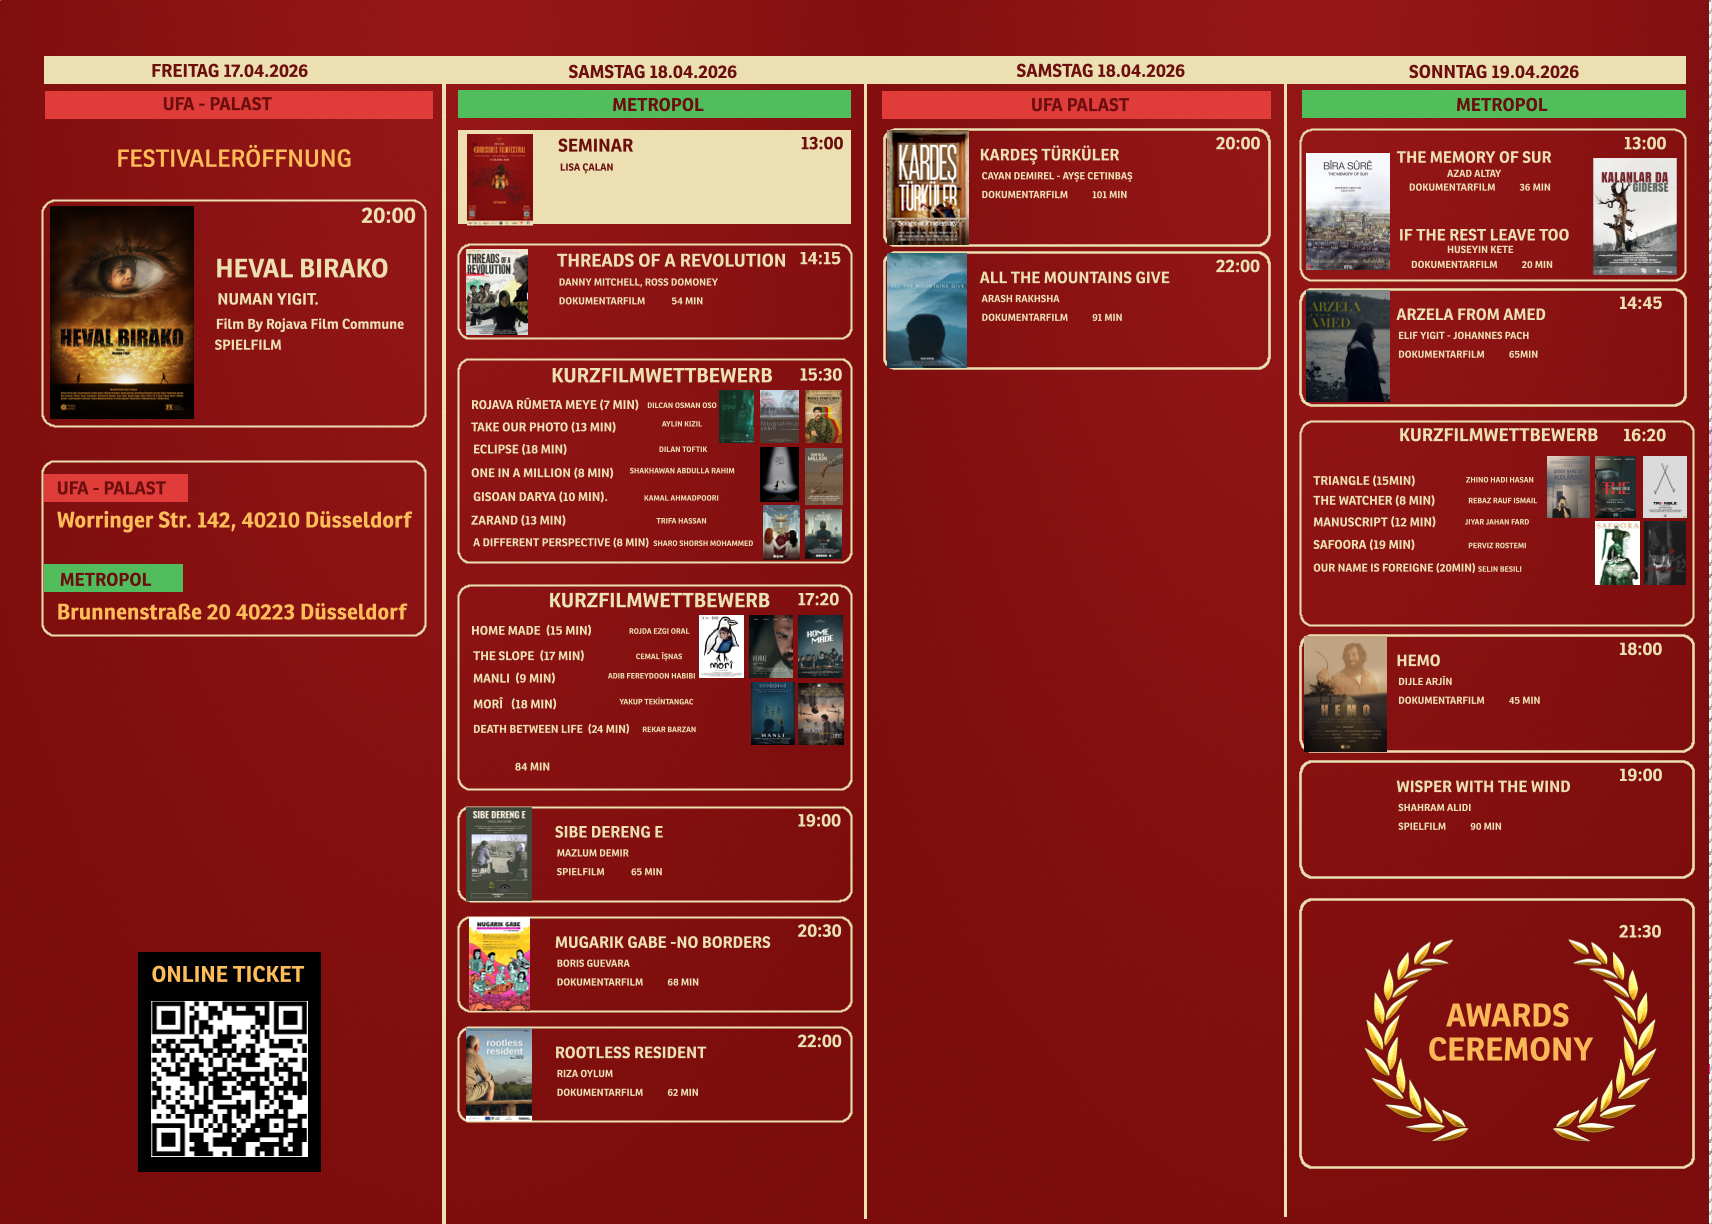This screenshot has width=1712, height=1224.
Task: Click the Online Ticket QR code
Action: [229, 1078]
